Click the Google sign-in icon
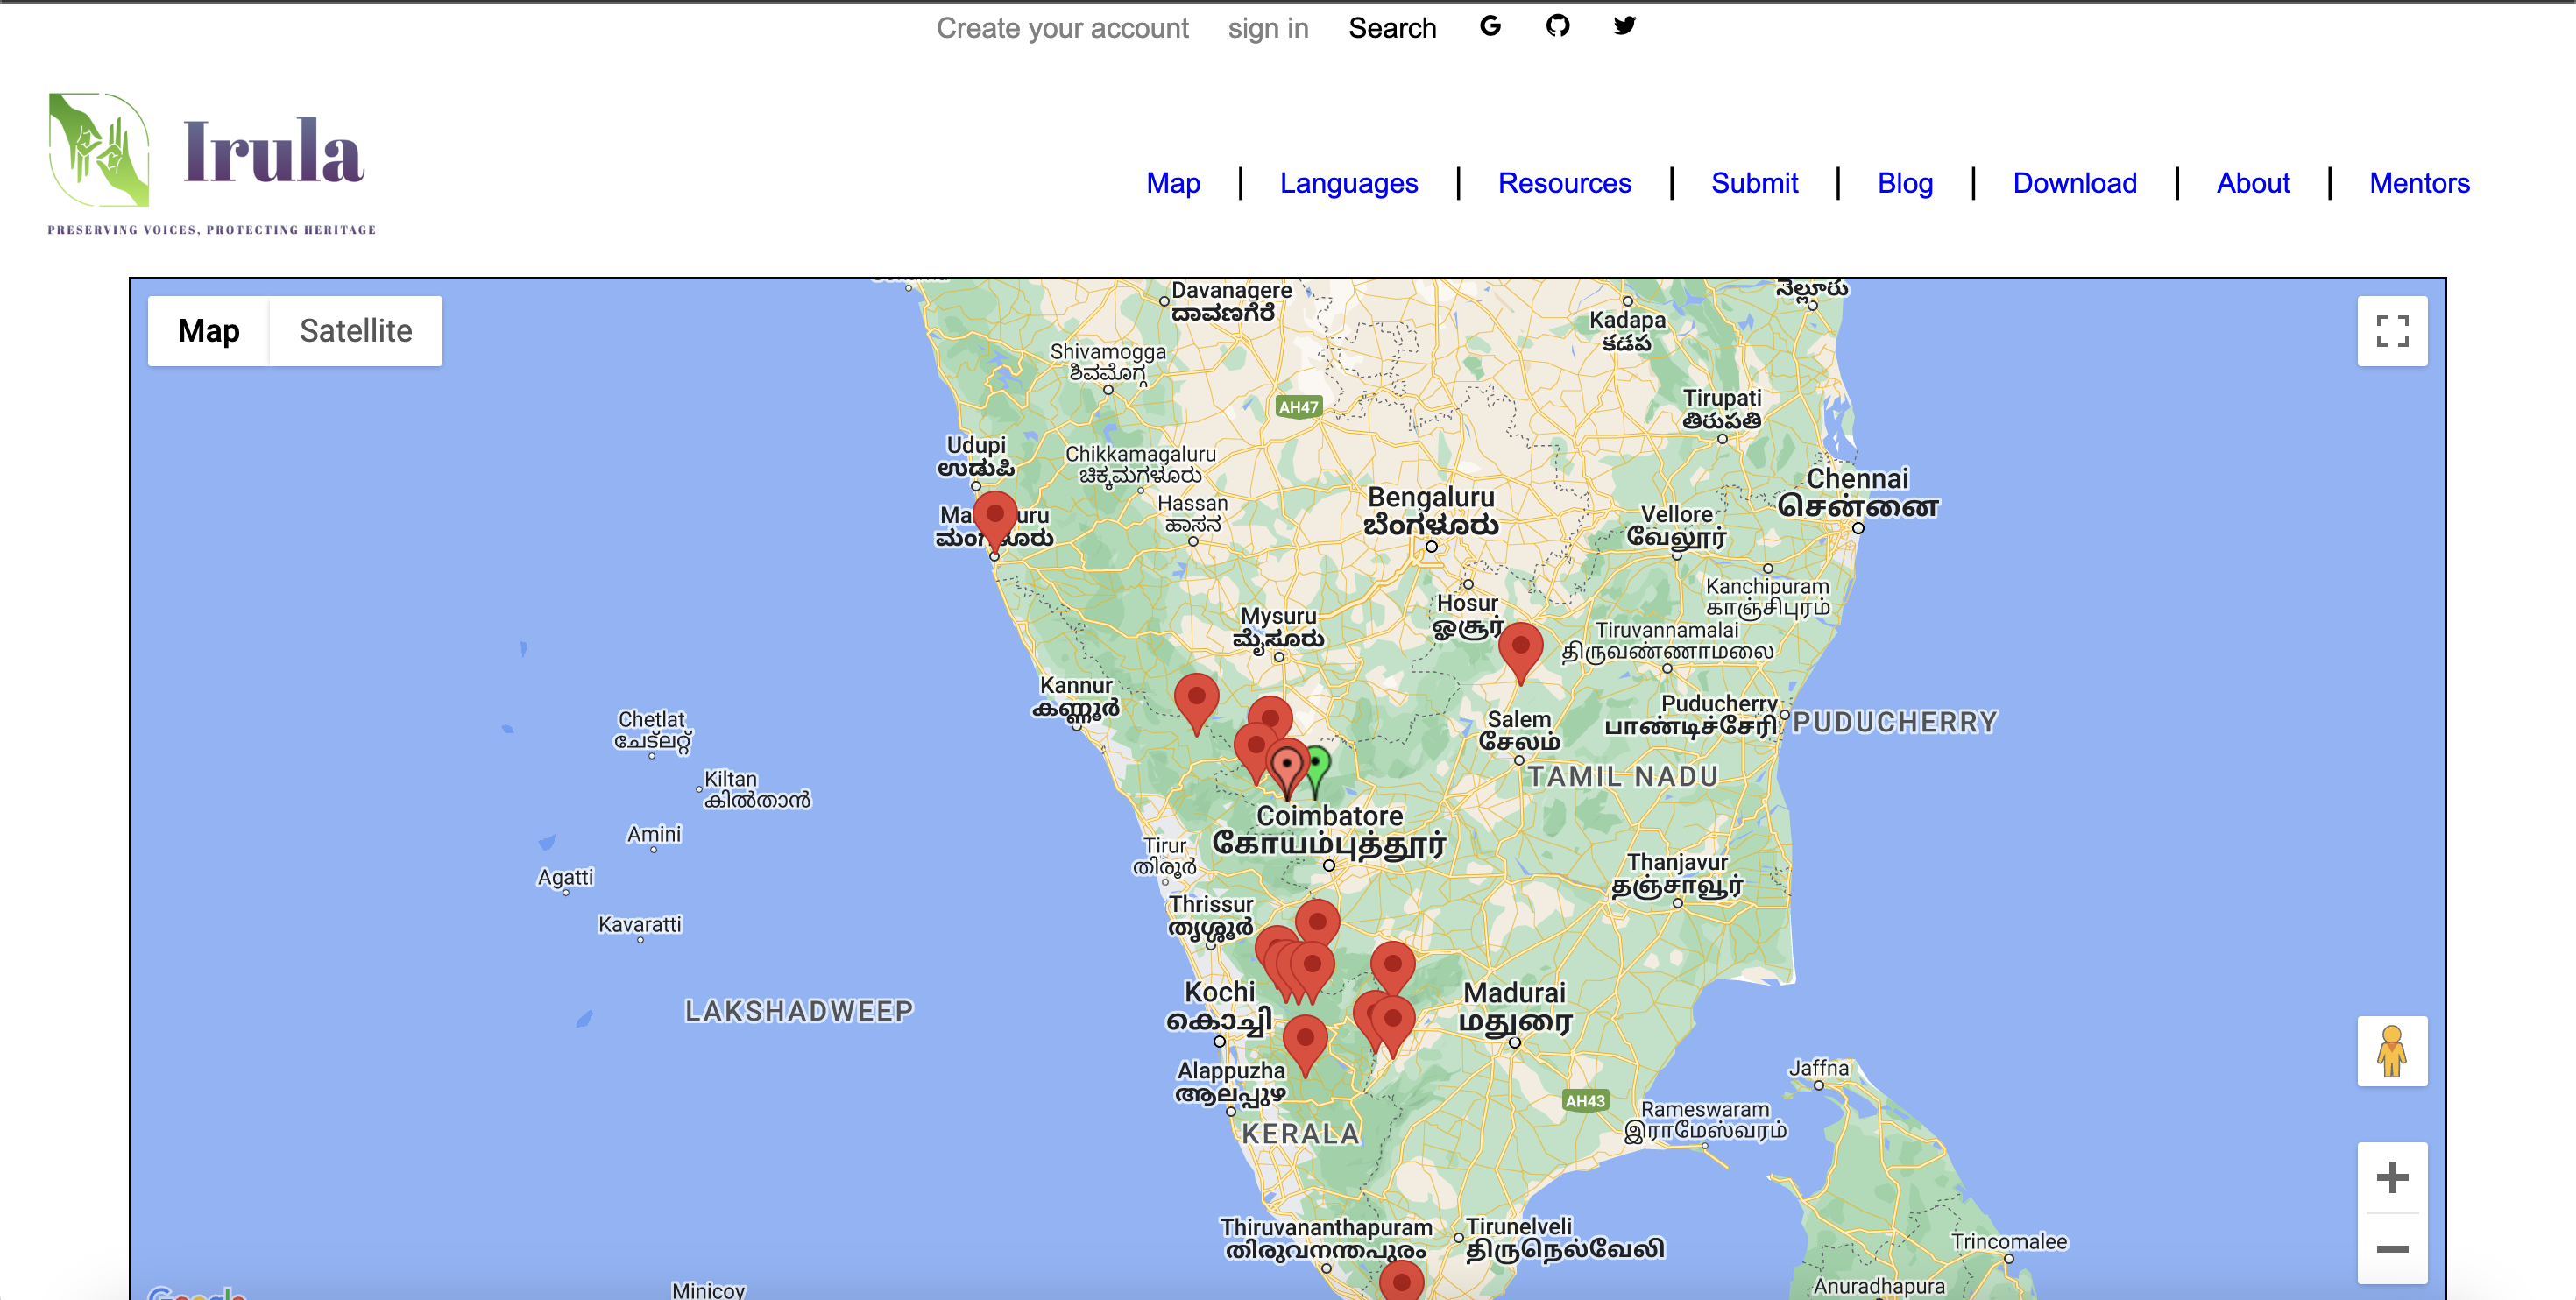The width and height of the screenshot is (2576, 1300). [1490, 26]
